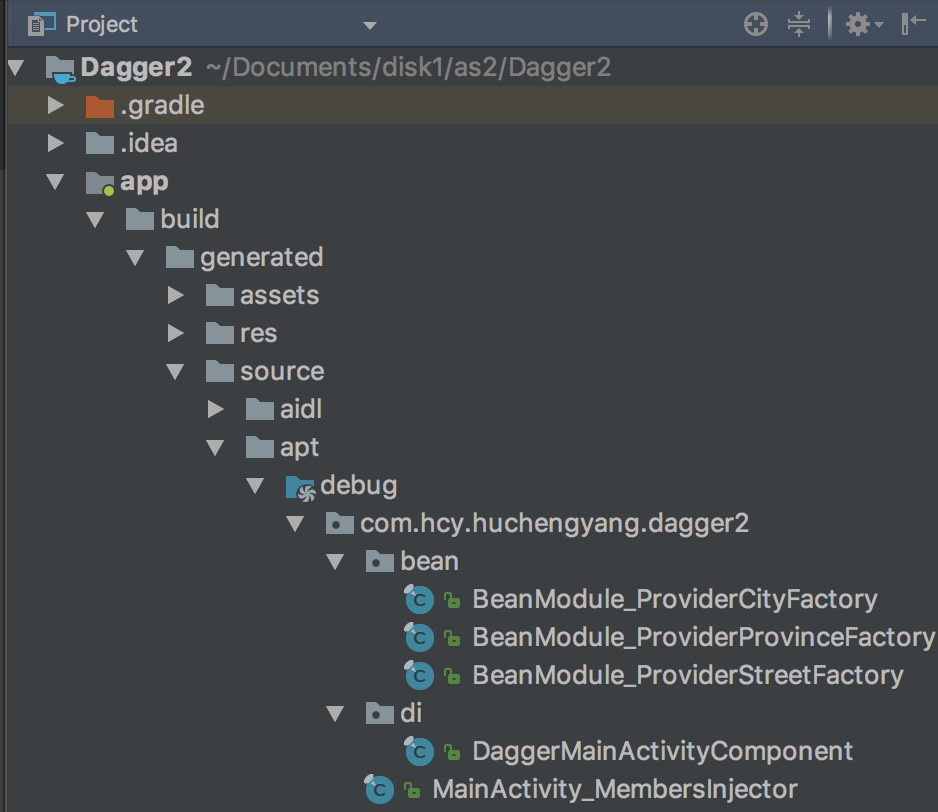
Task: Select the MainActivity_MembersInjector class
Action: [615, 789]
